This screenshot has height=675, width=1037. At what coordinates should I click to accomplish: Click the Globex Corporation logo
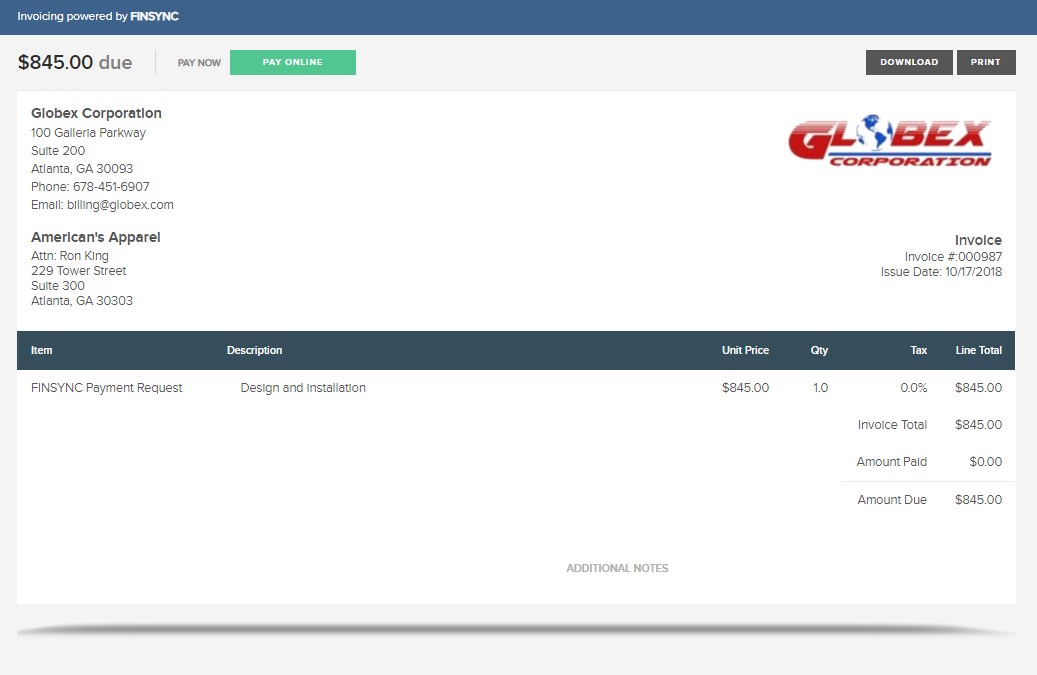(890, 141)
